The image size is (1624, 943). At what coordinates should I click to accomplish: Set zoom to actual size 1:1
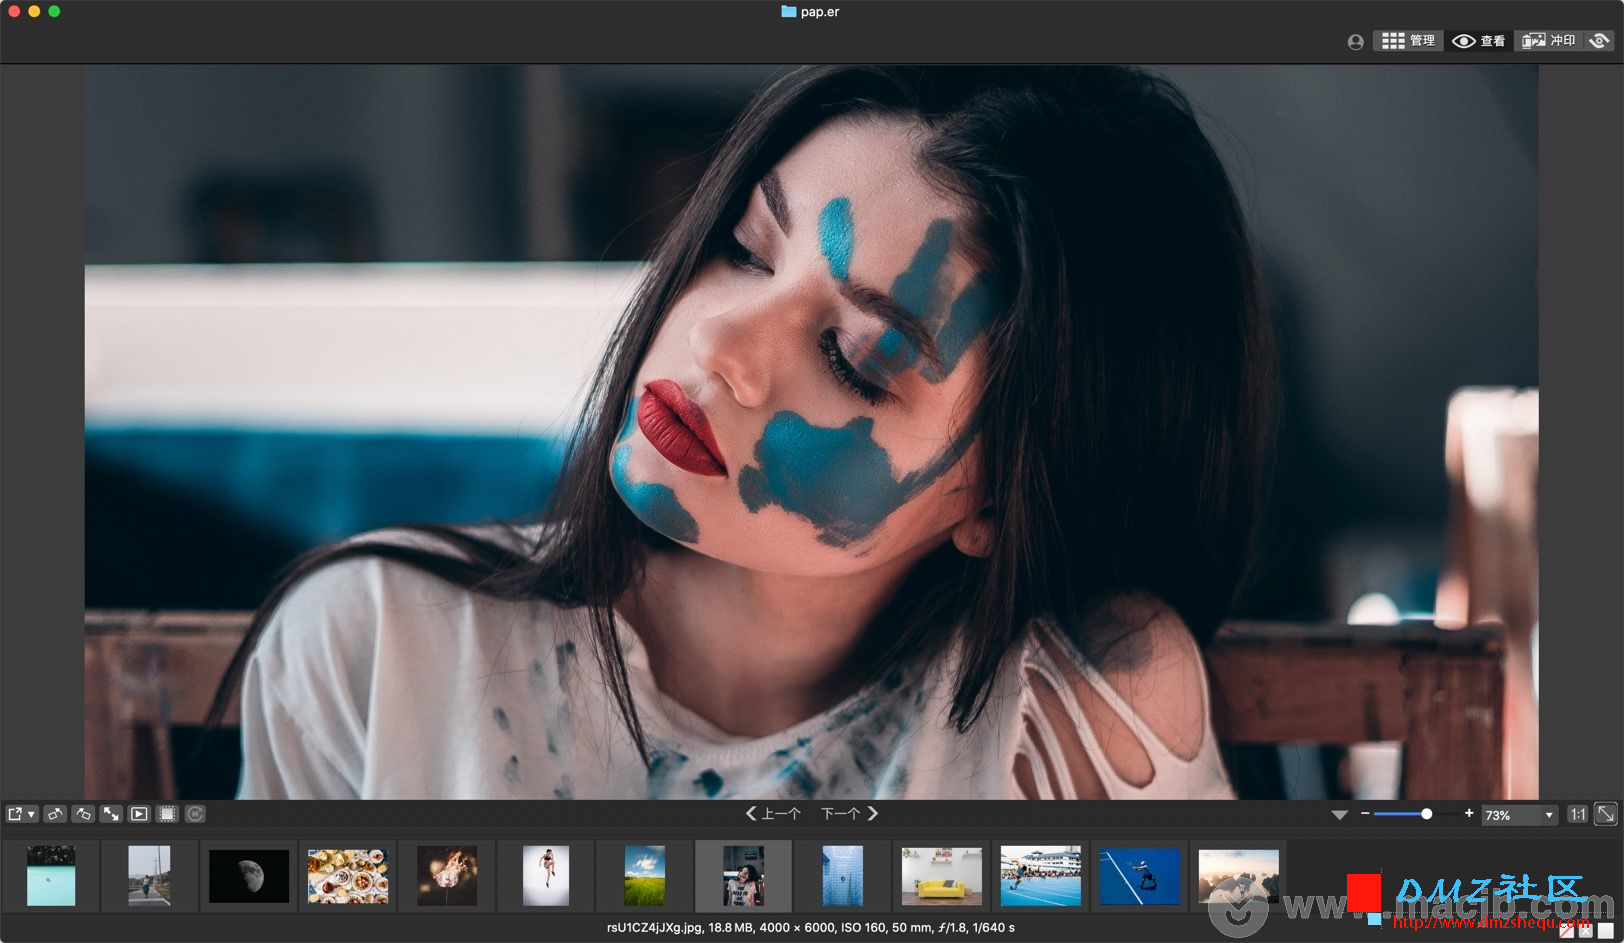tap(1577, 814)
